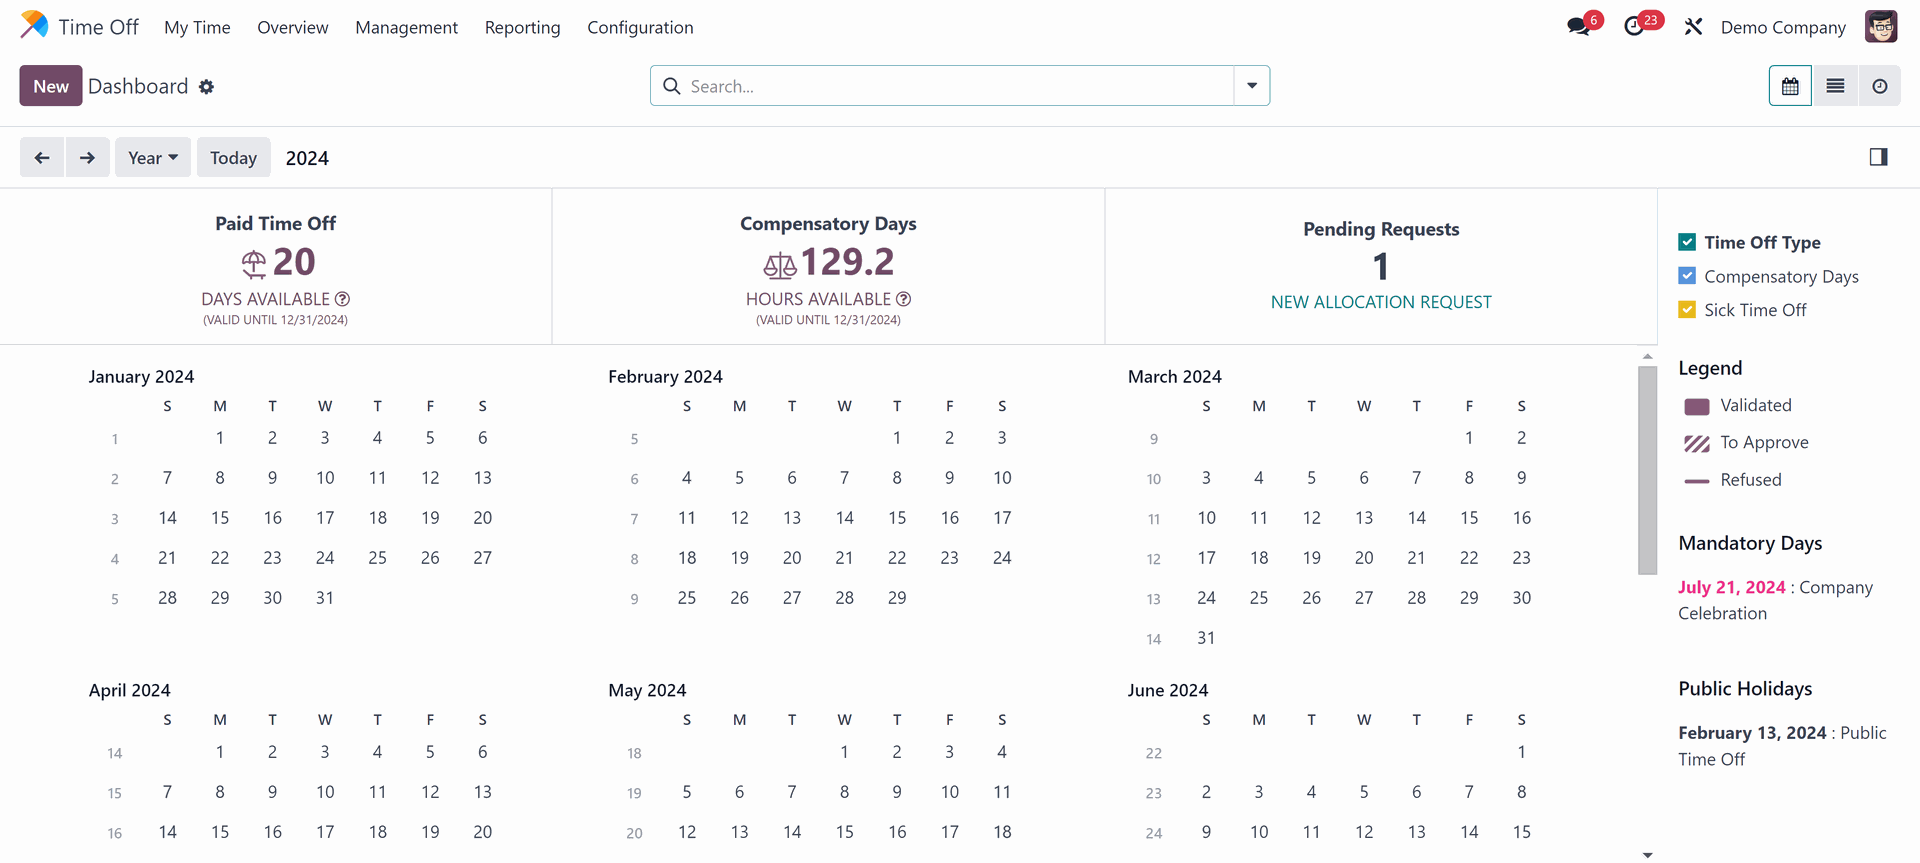Click the search magnifier icon

[x=672, y=86]
